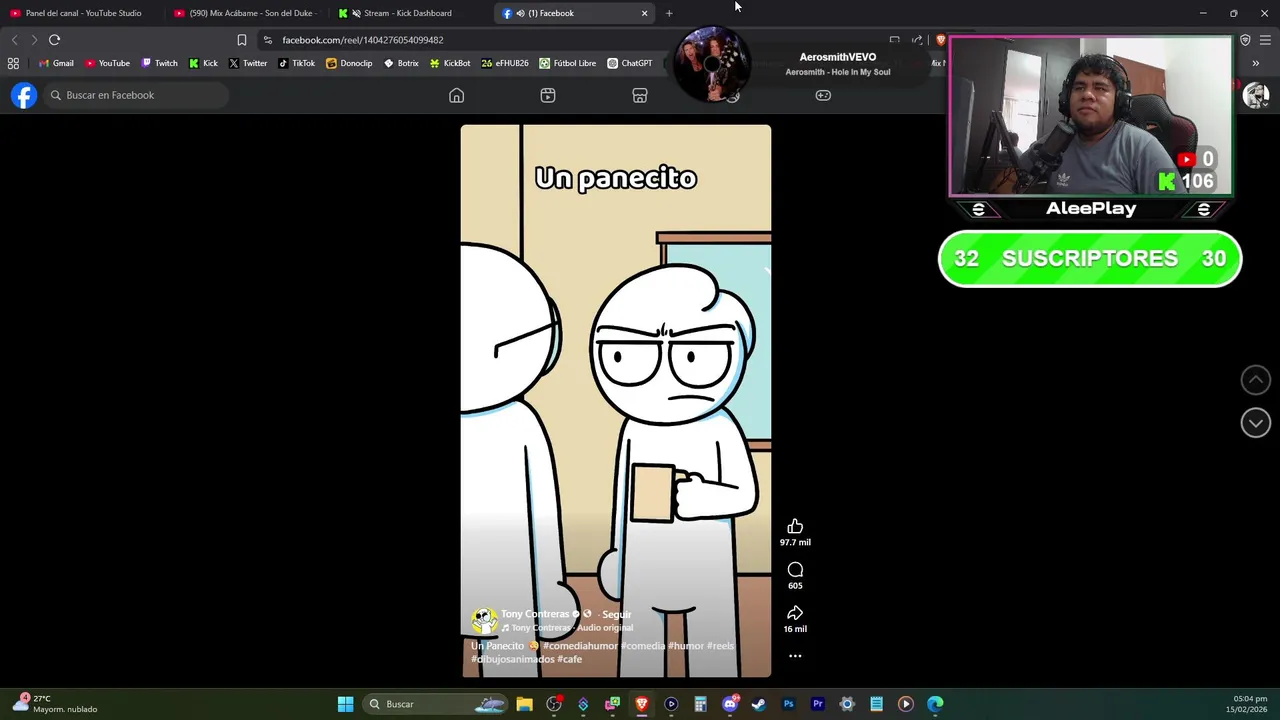Open the YouTube bookmark
1280x720 pixels.
107,63
